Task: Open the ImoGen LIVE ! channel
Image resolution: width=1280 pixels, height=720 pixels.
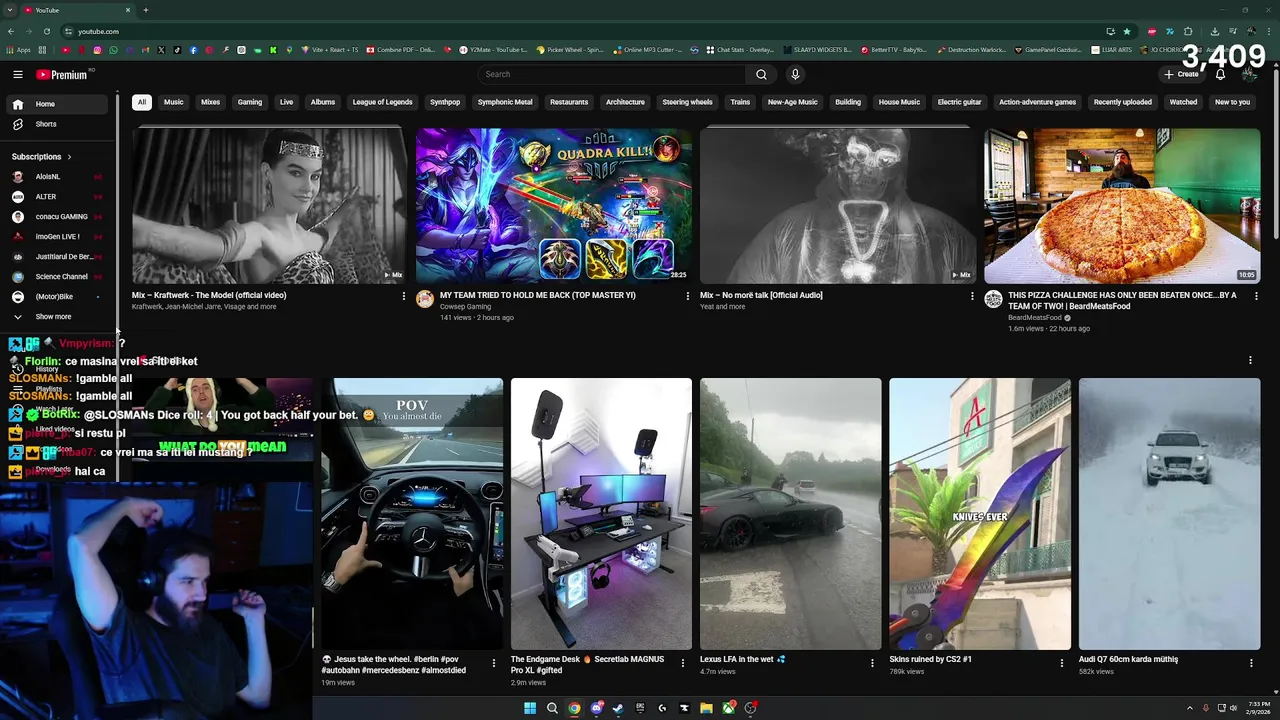Action: 56,237
